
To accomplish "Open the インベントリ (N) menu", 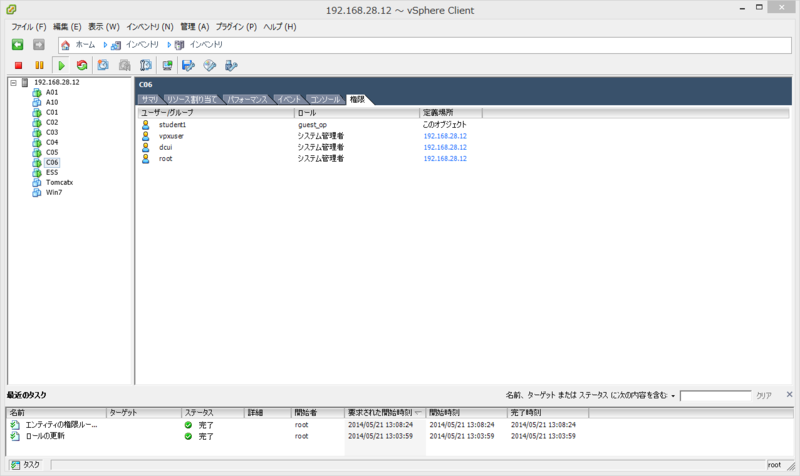I will click(x=149, y=27).
